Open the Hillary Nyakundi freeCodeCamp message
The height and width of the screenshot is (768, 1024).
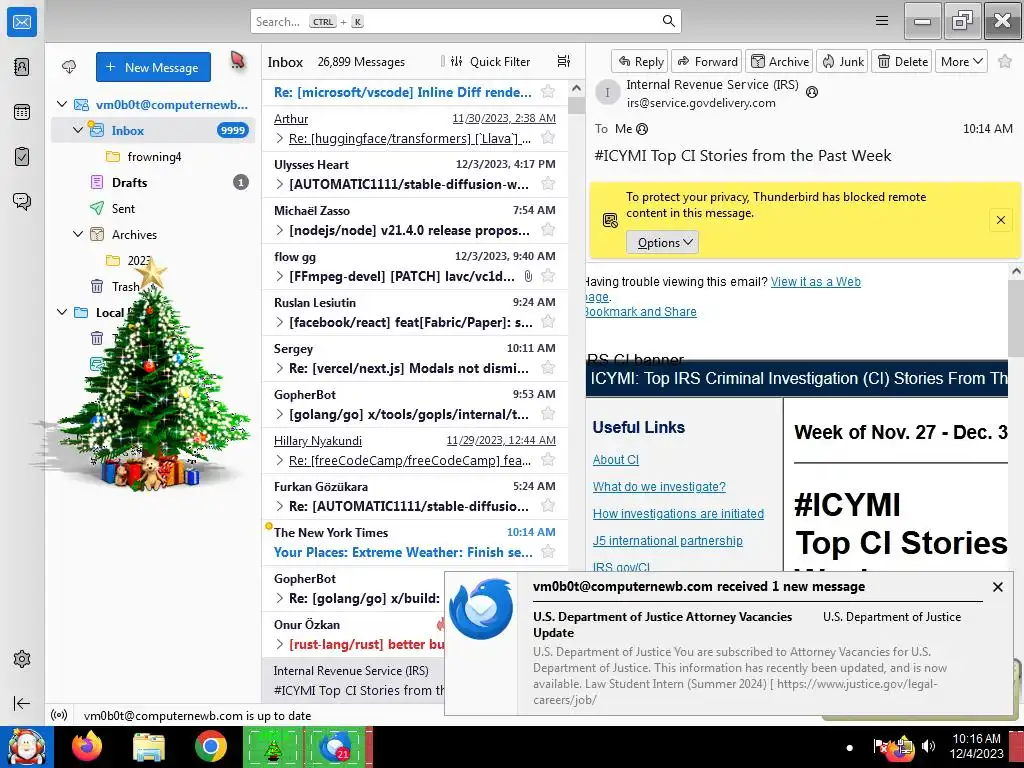[415, 451]
